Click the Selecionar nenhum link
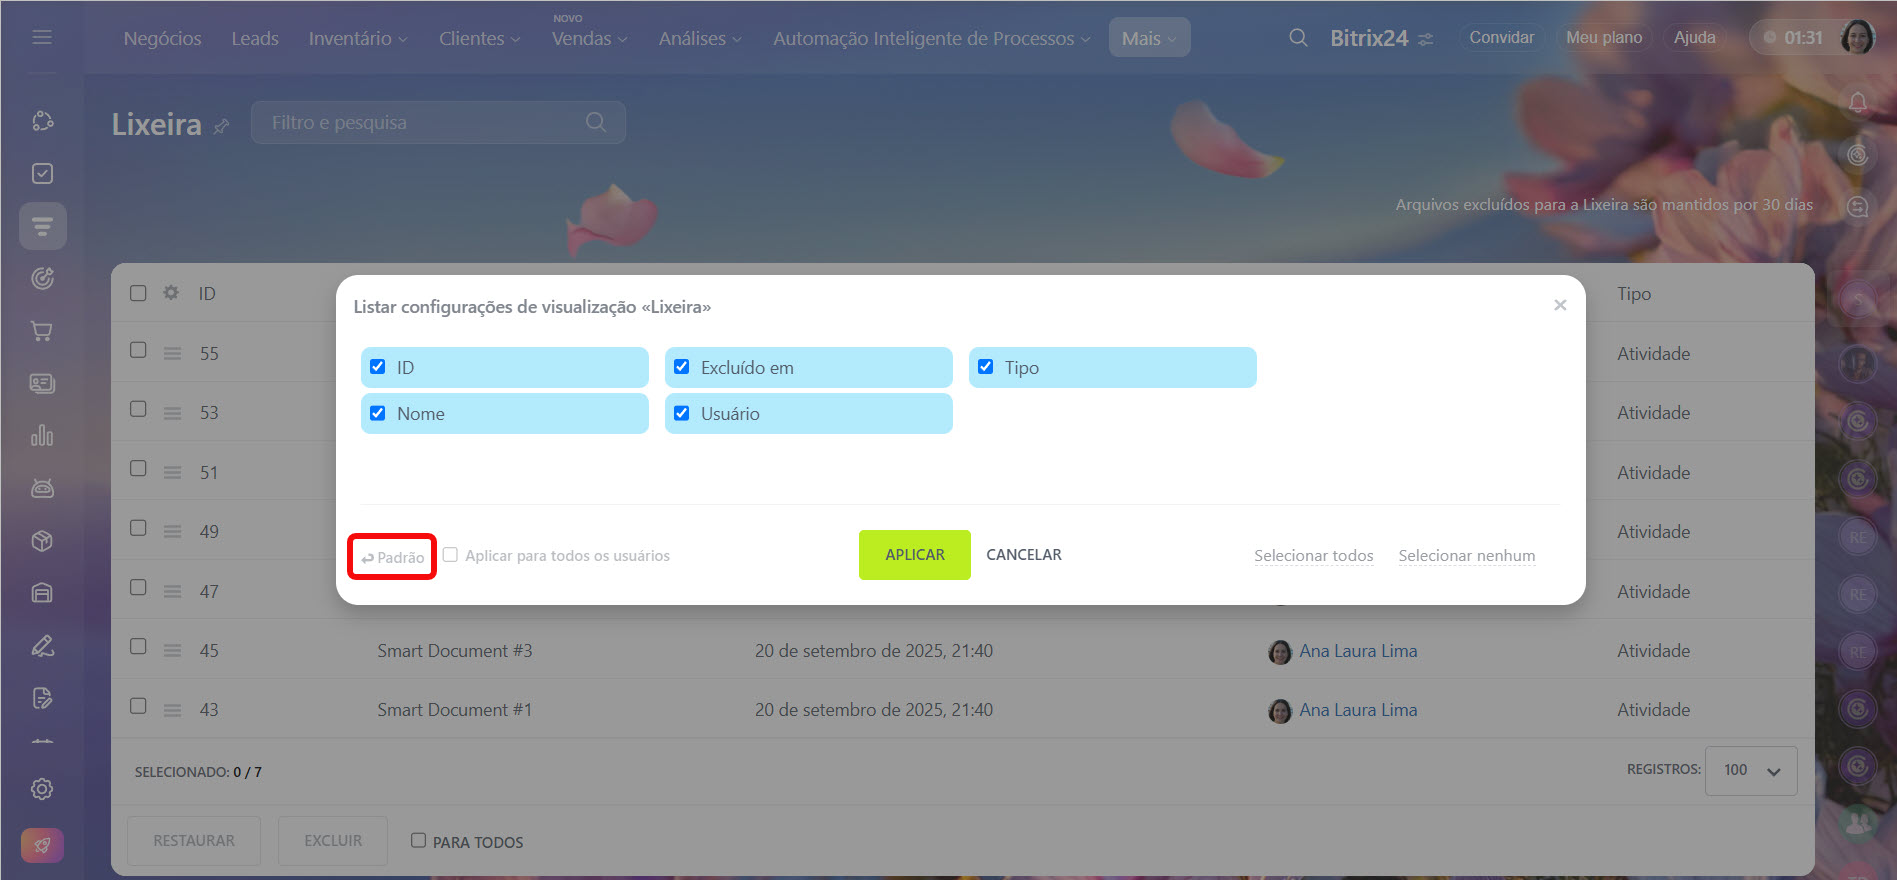 [x=1466, y=556]
